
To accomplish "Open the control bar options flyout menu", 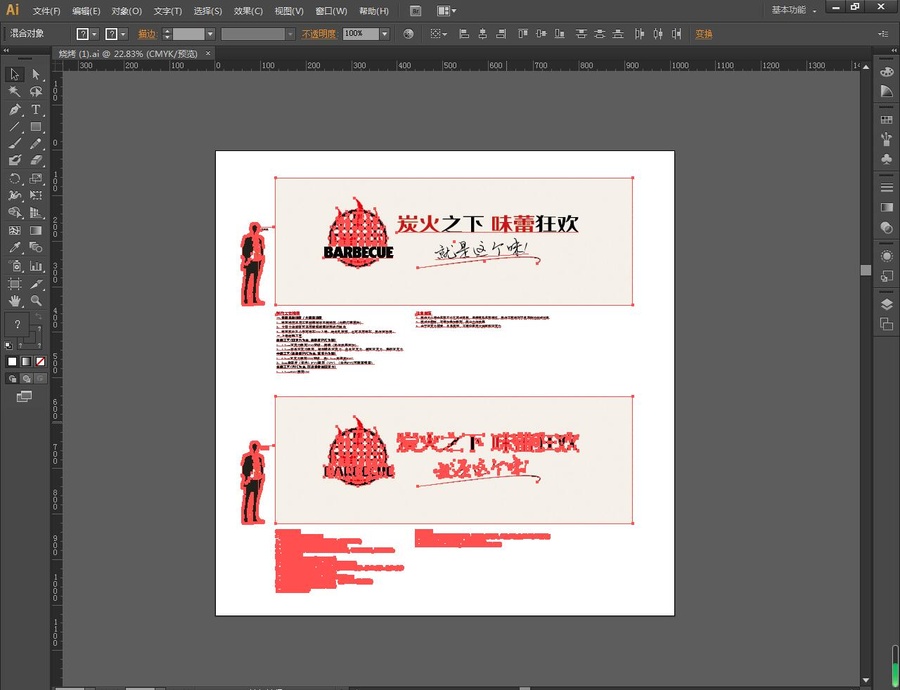I will (883, 34).
